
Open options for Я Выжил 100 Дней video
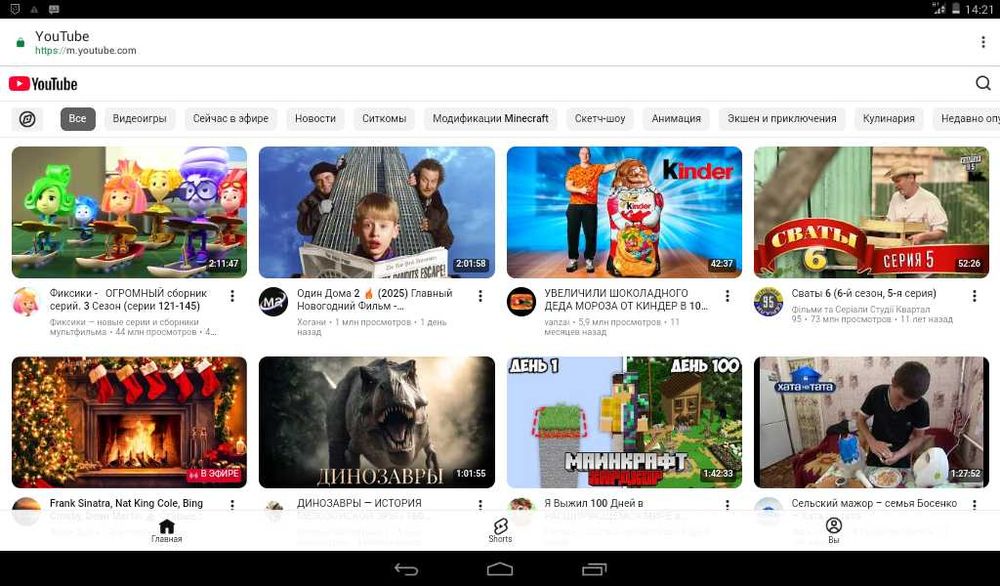[727, 505]
